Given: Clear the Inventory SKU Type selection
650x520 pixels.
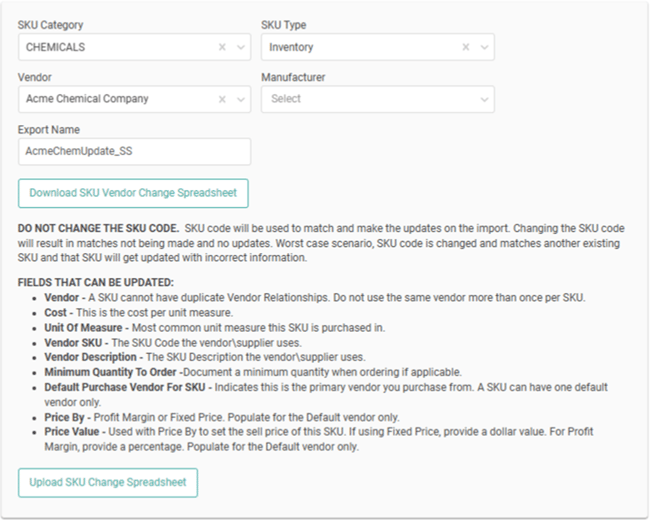Looking at the screenshot, I should [x=465, y=47].
